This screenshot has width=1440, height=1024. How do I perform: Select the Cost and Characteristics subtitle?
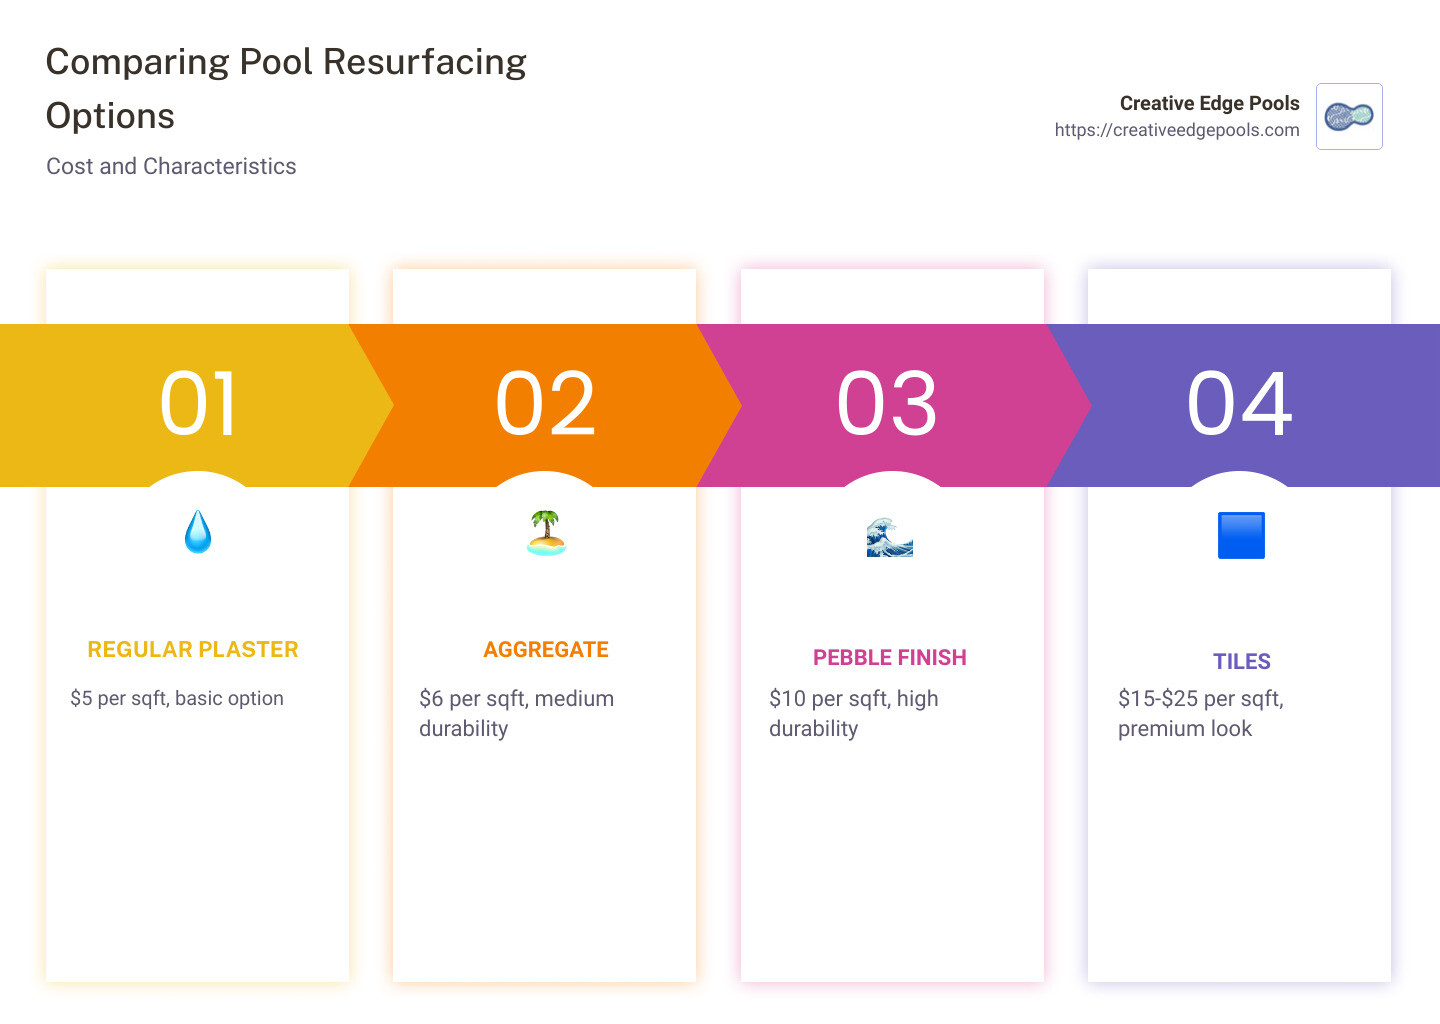pyautogui.click(x=171, y=166)
